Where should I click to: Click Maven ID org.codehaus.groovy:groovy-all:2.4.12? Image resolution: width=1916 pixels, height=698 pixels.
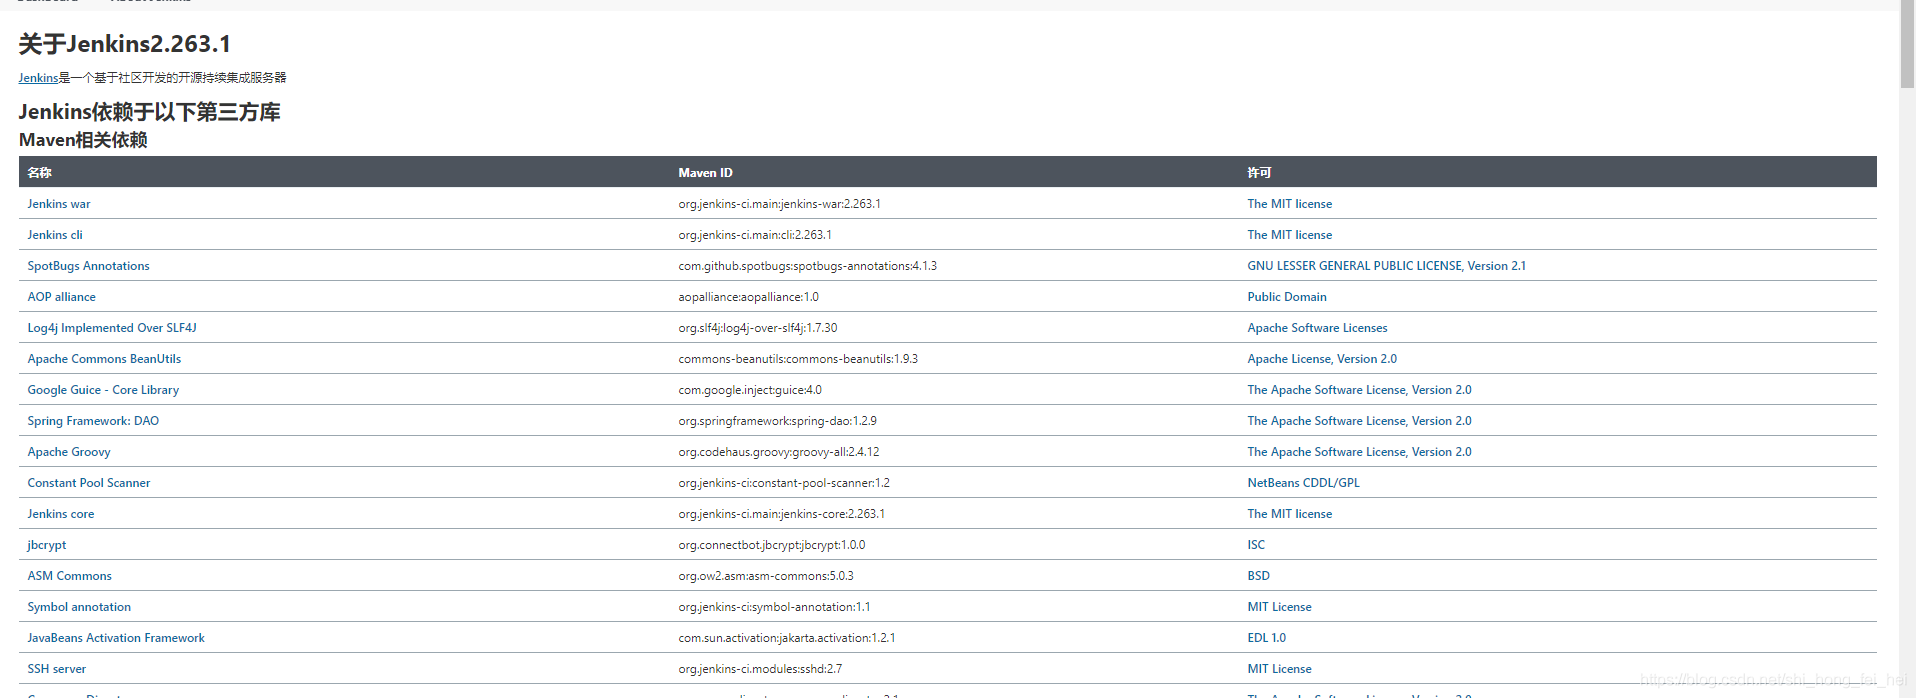tap(779, 452)
